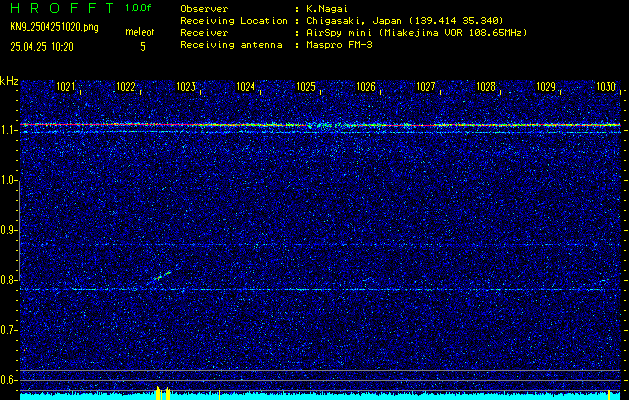Image resolution: width=629 pixels, height=400 pixels.
Task: Click the Receiver label
Action: click(204, 33)
